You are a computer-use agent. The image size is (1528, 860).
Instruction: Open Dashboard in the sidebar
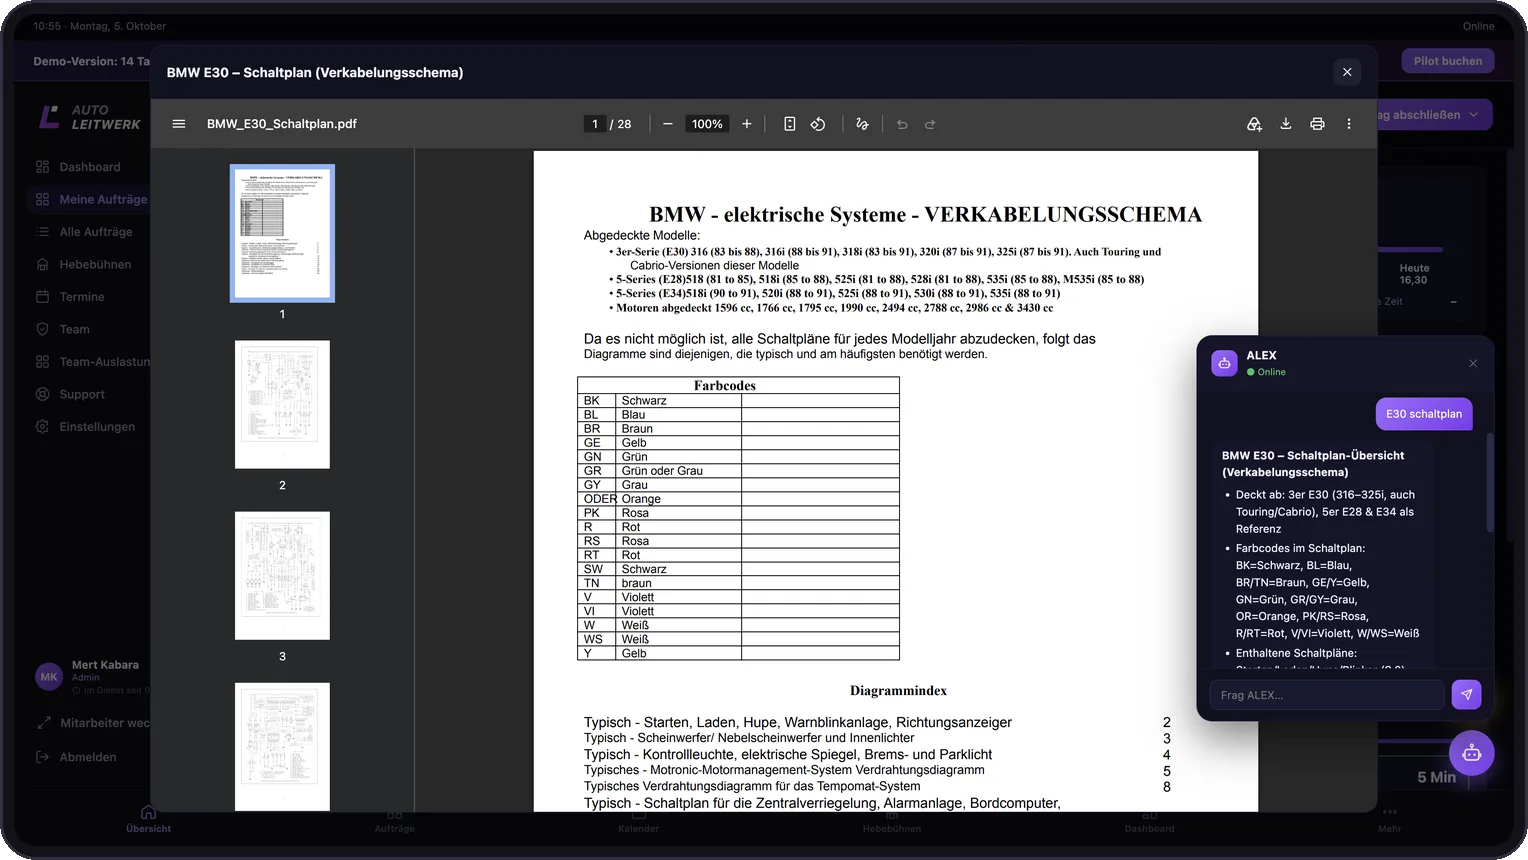click(x=89, y=167)
